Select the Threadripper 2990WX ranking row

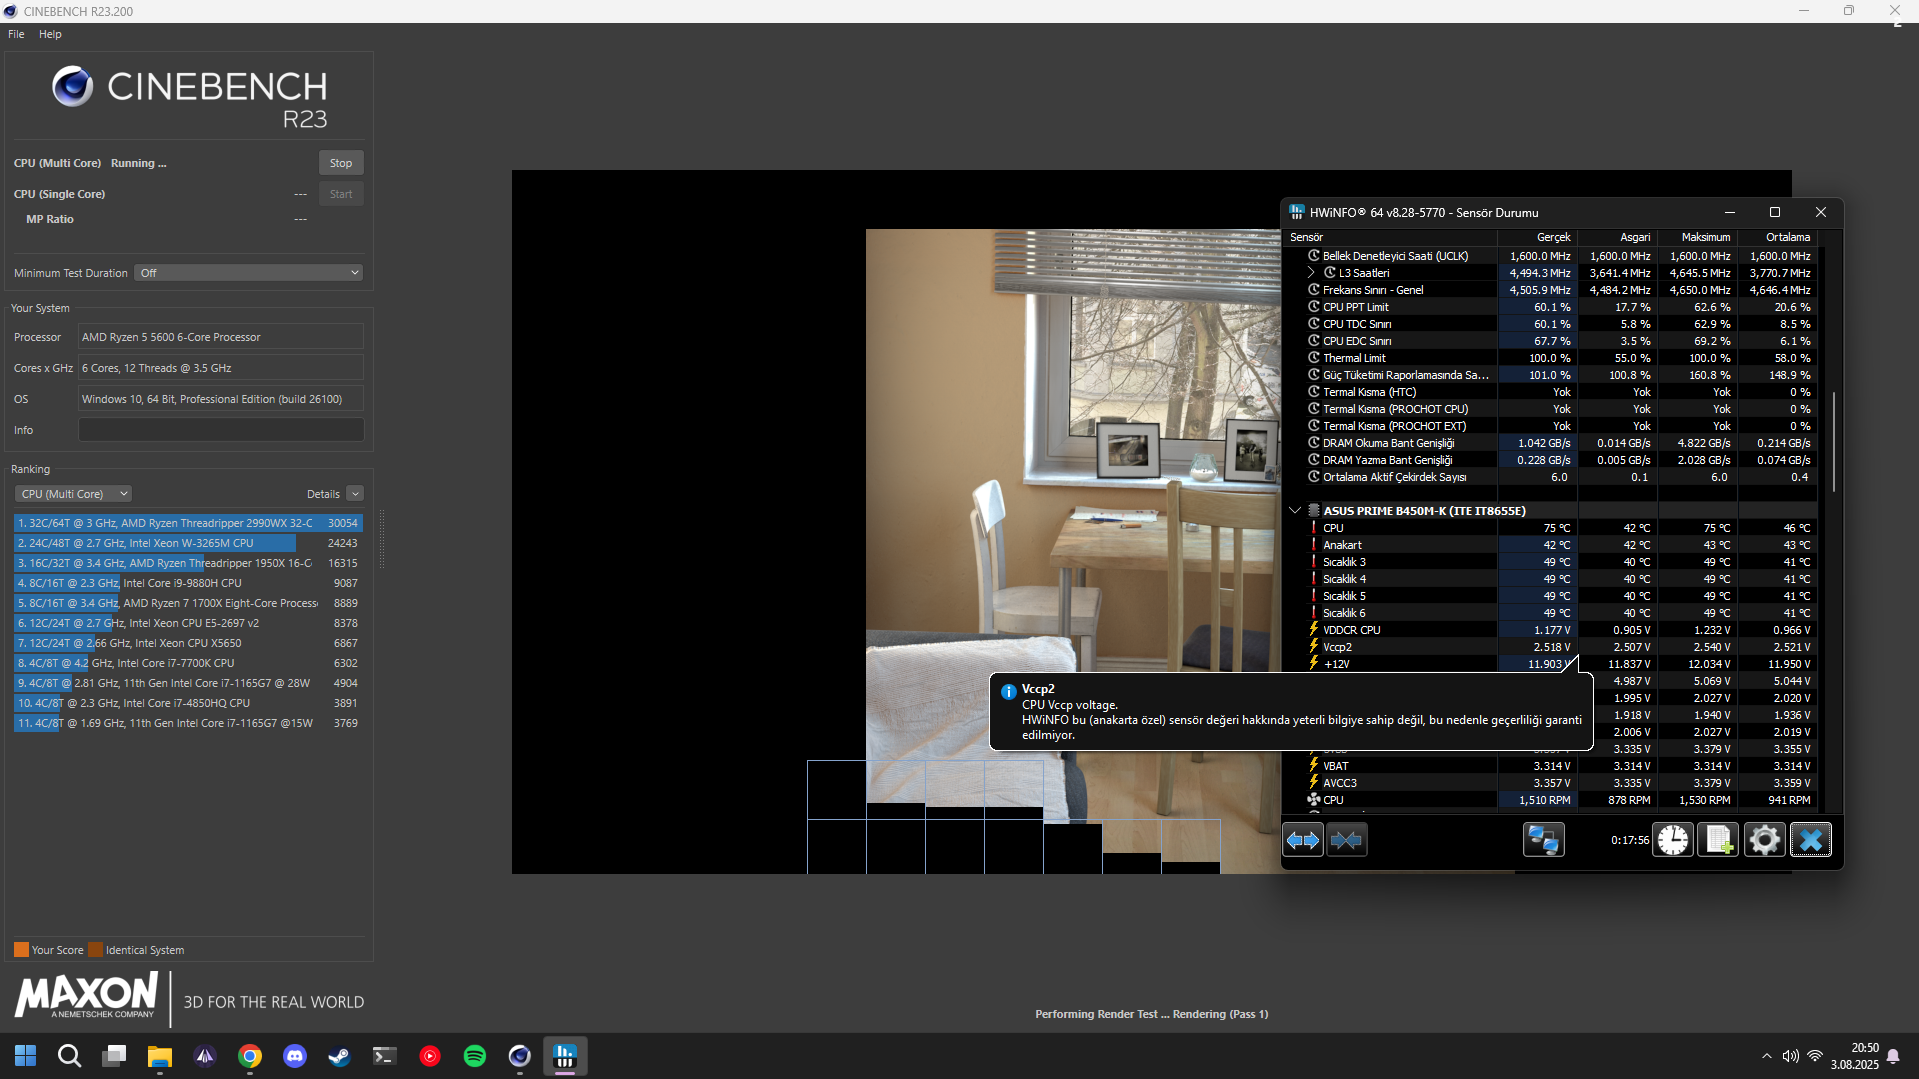tap(188, 523)
